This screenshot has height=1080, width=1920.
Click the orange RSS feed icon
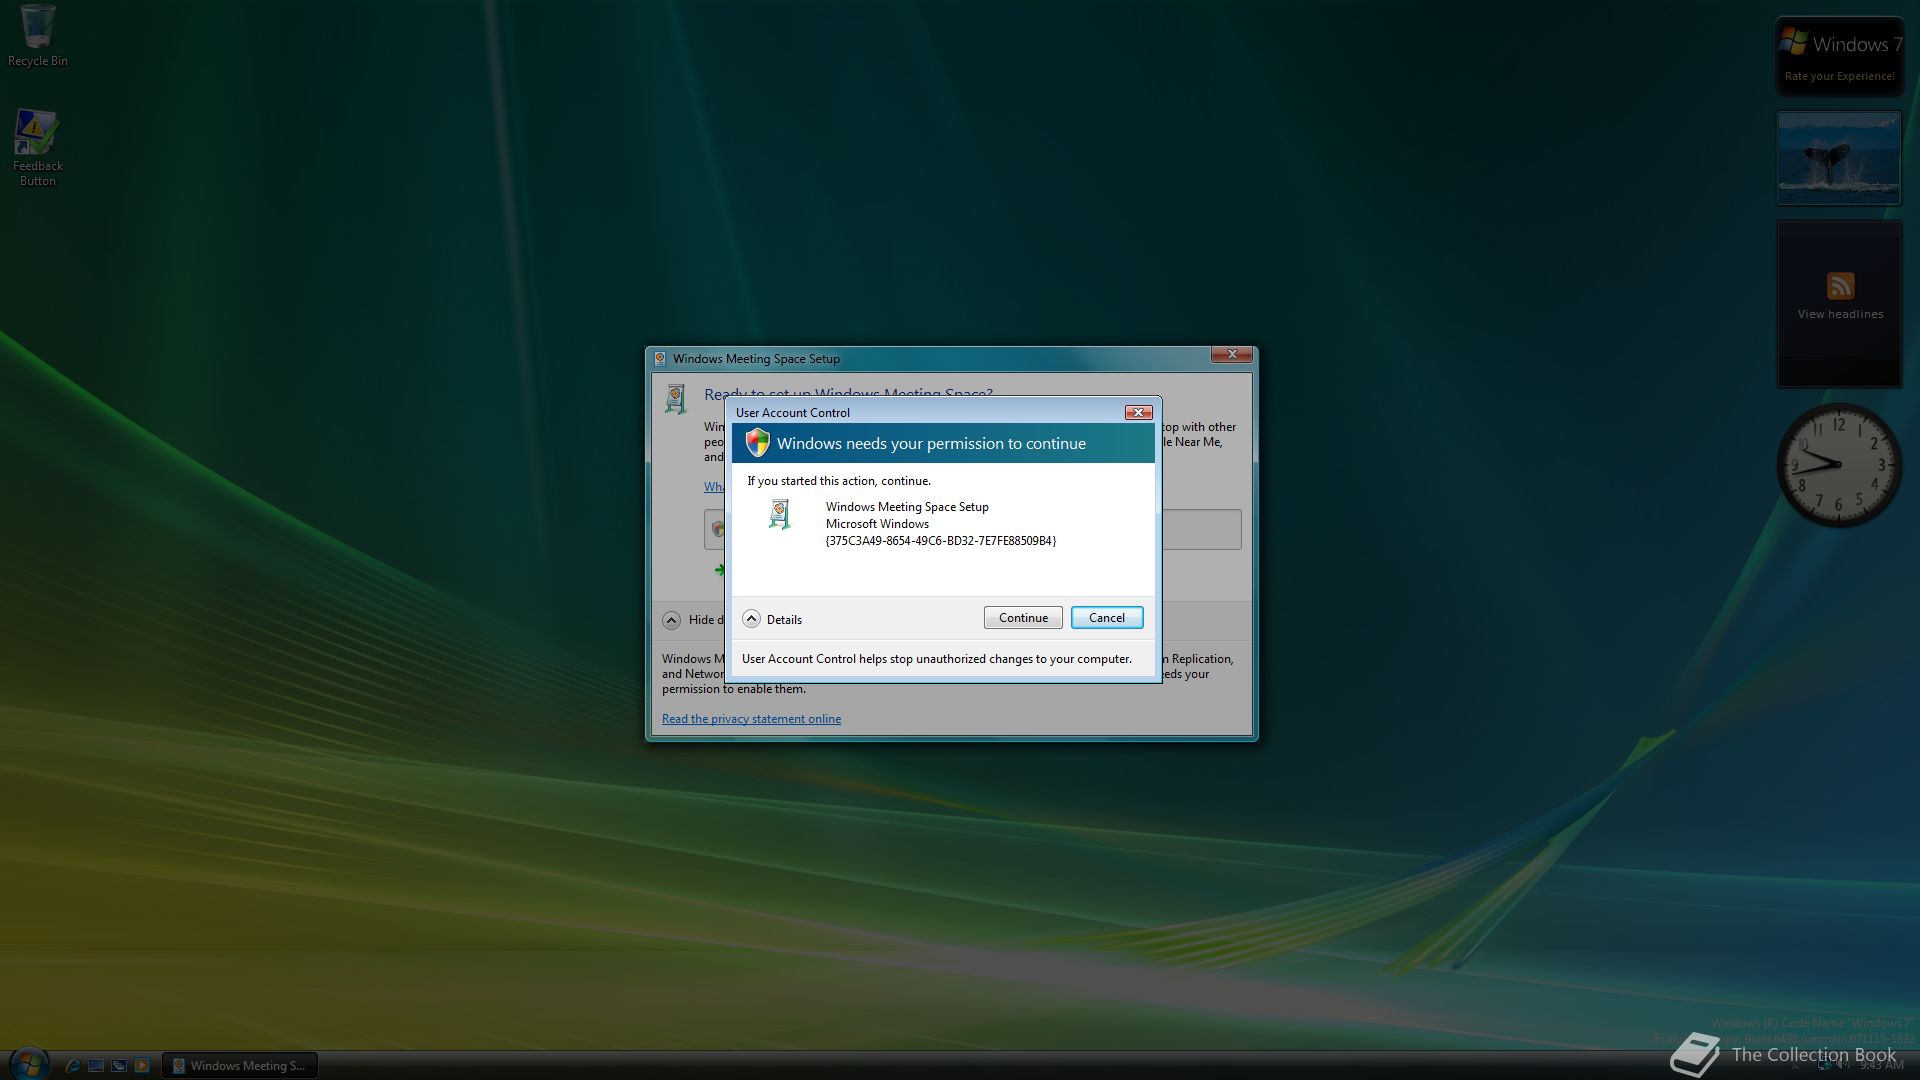click(1840, 286)
